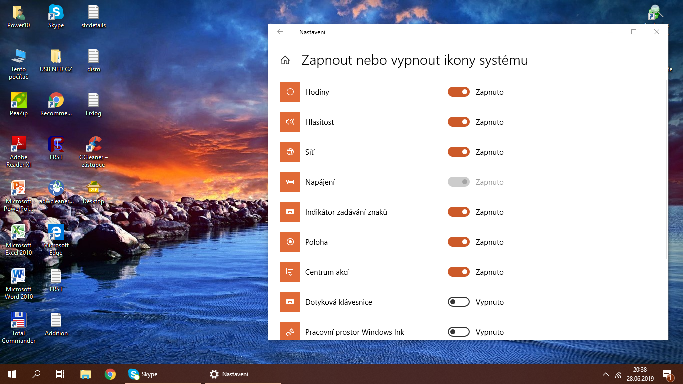
Task: Click the Windows Ink workspace icon
Action: point(290,332)
